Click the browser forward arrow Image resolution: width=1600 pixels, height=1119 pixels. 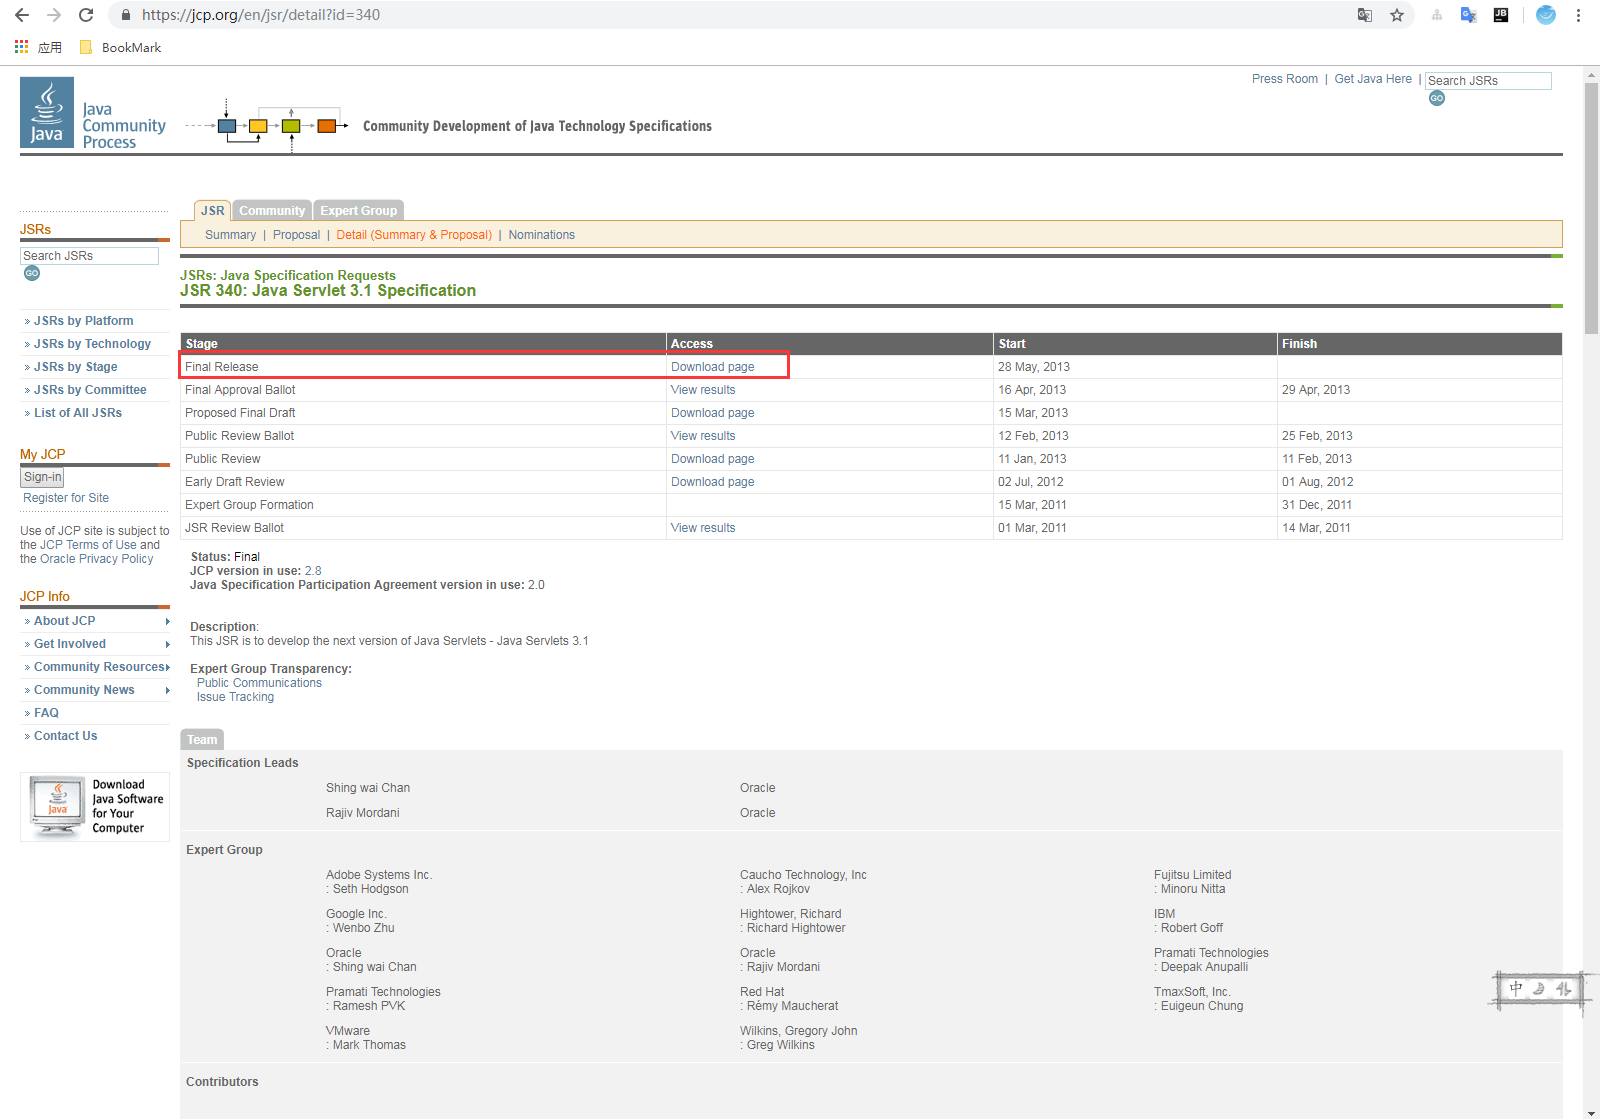click(54, 15)
